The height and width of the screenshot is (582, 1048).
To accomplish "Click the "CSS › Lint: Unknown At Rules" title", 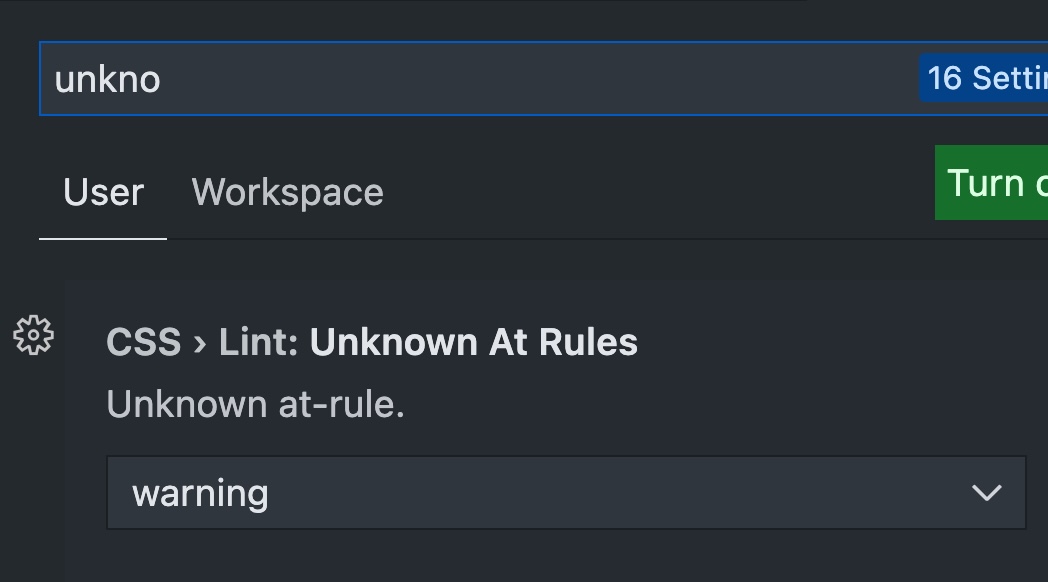I will pos(371,342).
